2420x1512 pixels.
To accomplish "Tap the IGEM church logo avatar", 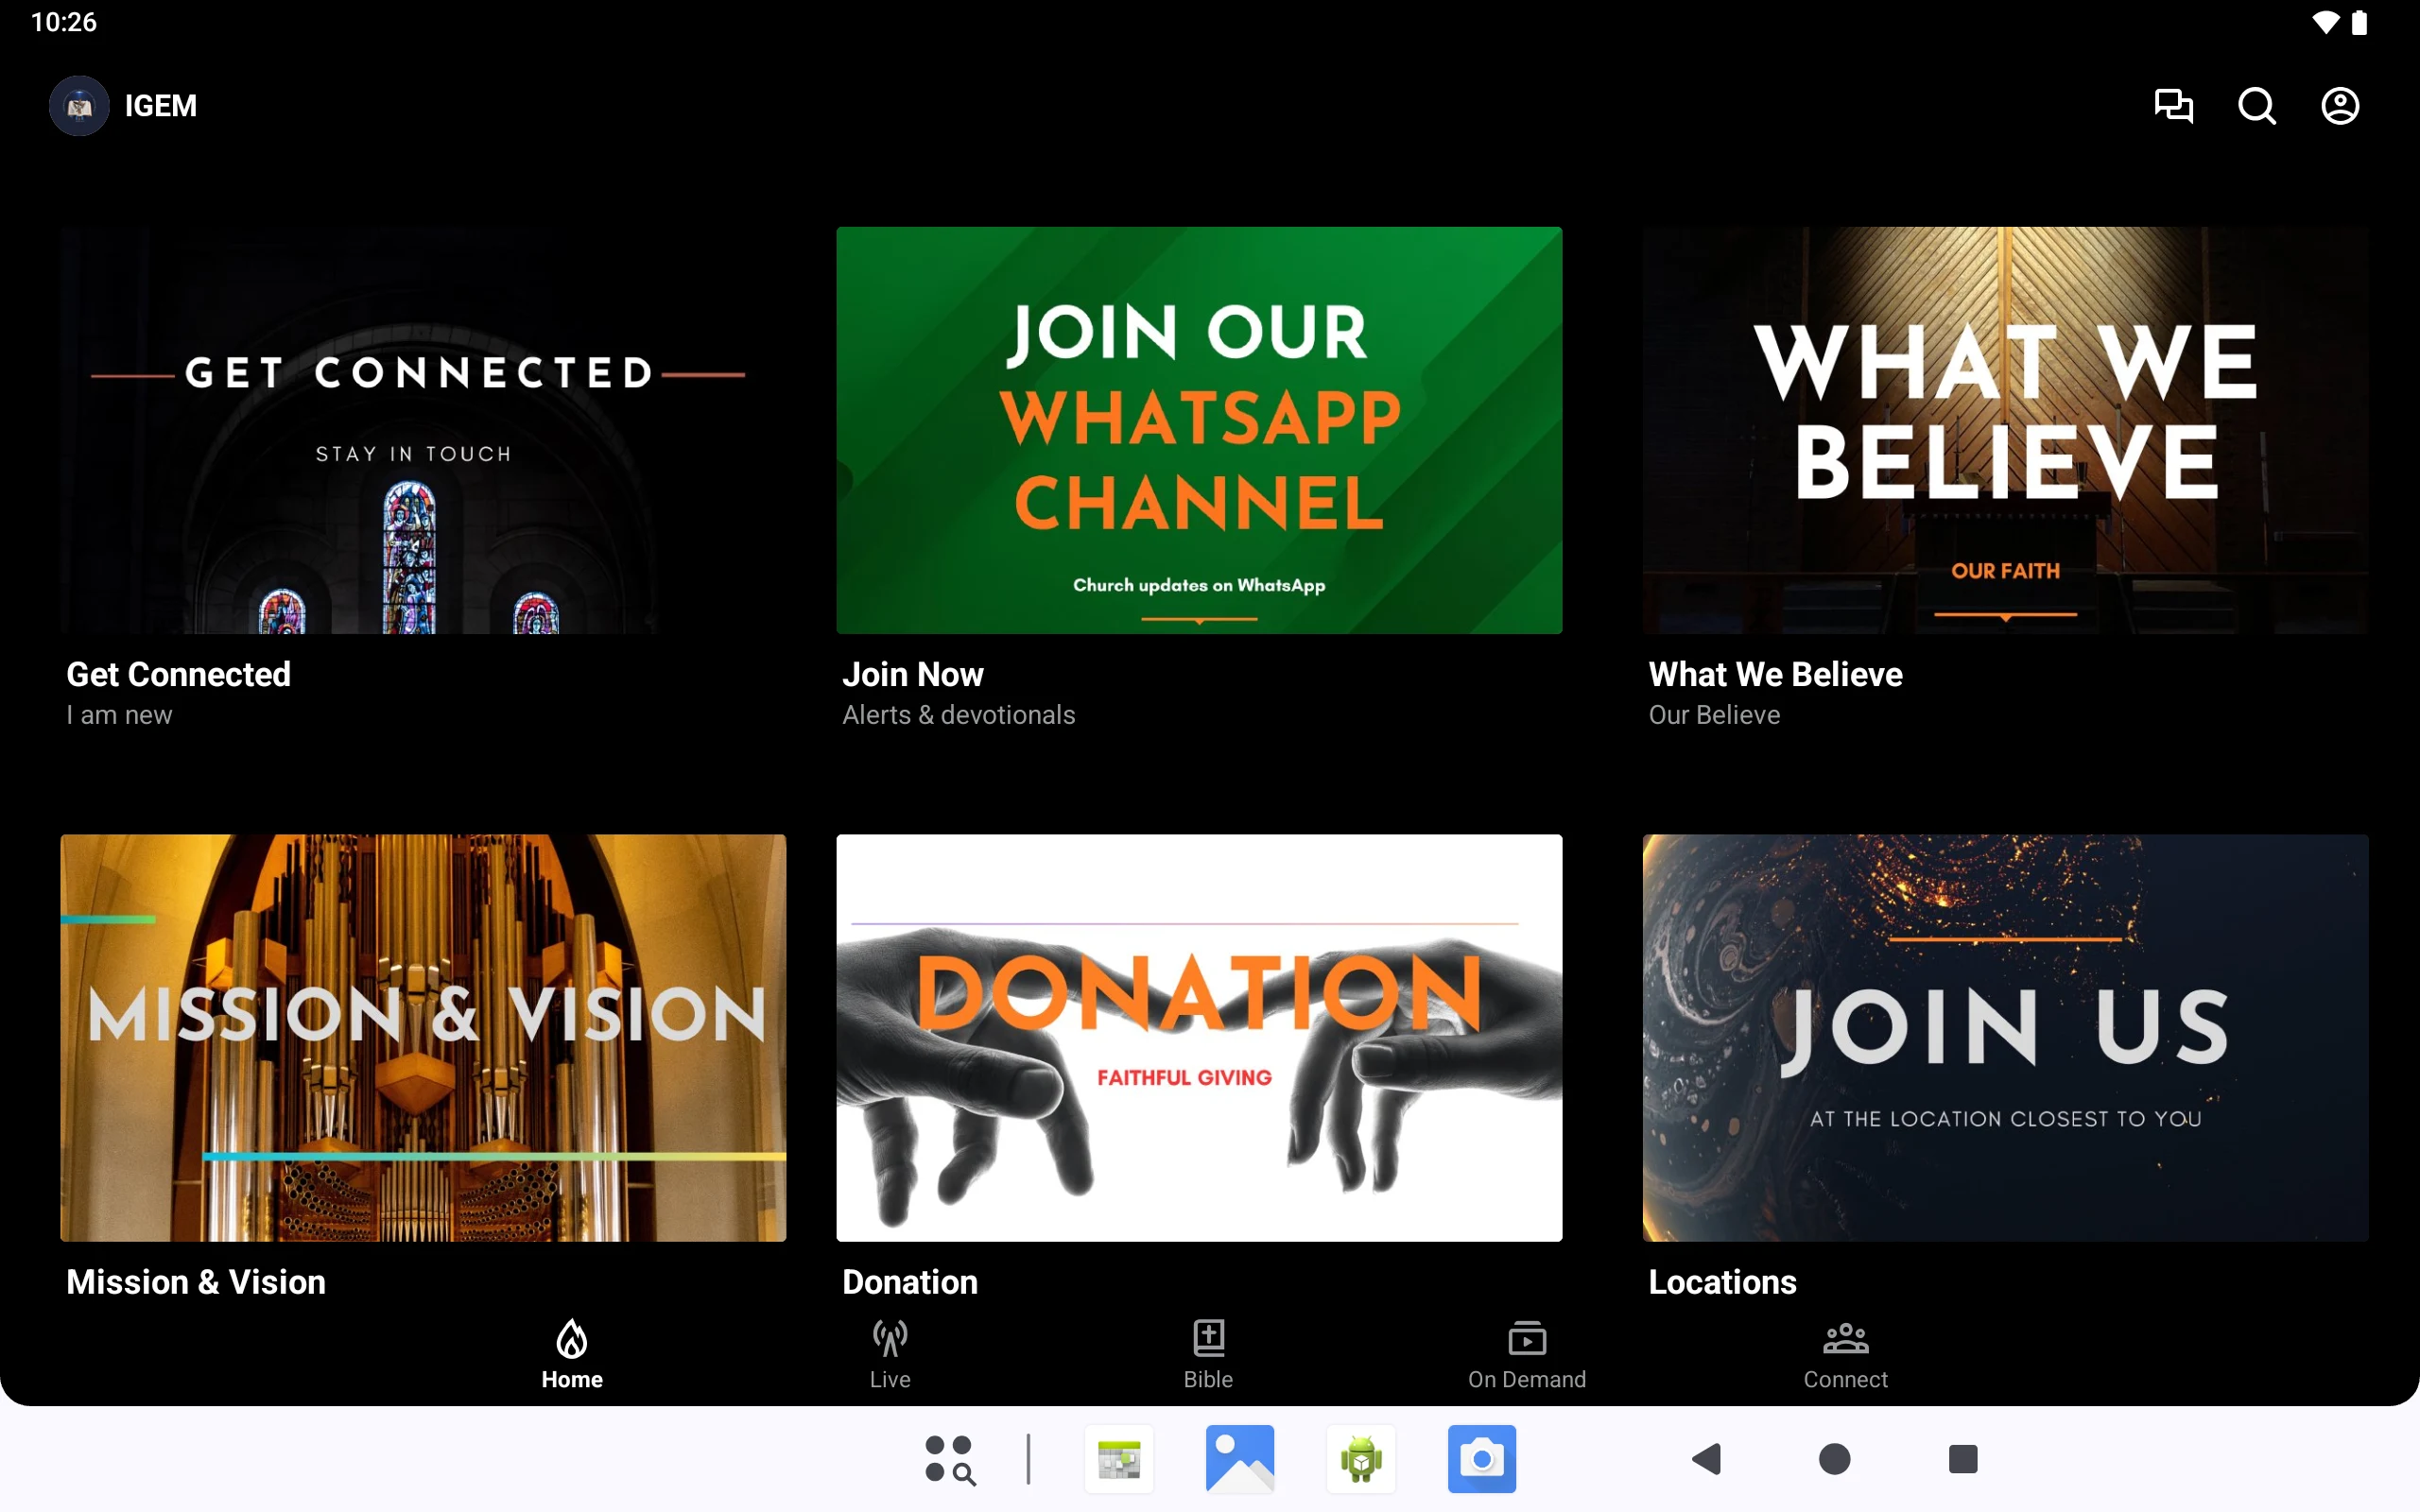I will (x=79, y=106).
